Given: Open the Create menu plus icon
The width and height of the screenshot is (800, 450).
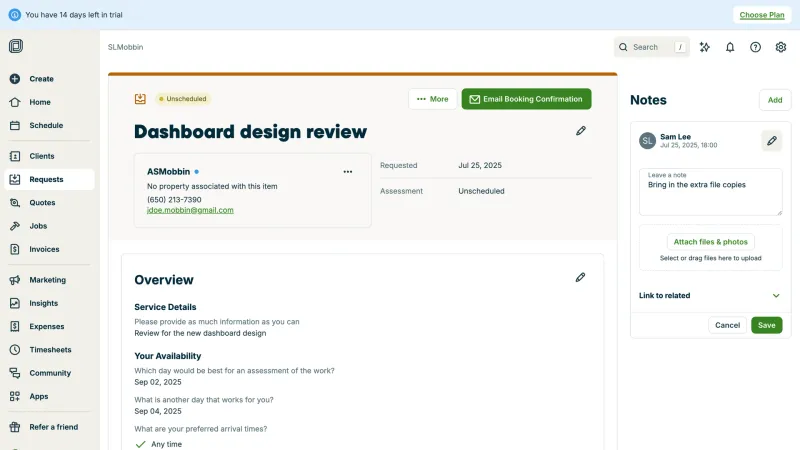Looking at the screenshot, I should (x=15, y=79).
